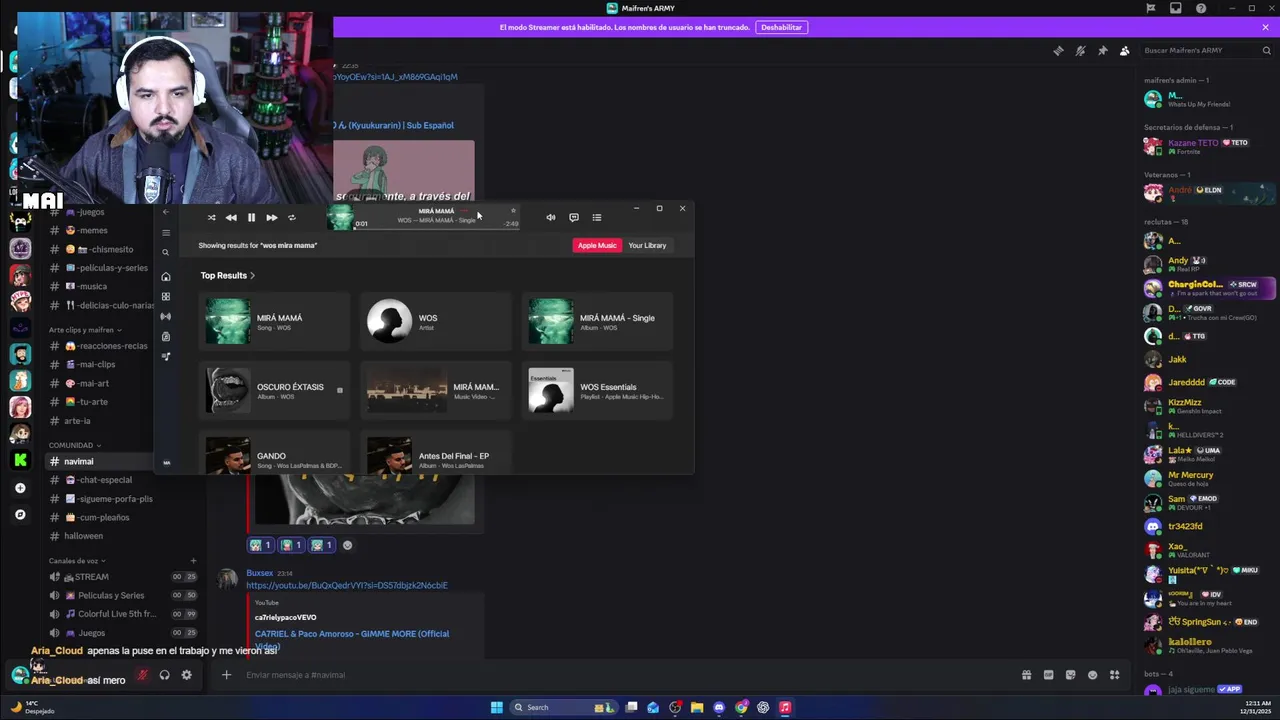Image resolution: width=1280 pixels, height=720 pixels.
Task: Expand the Top Results section
Action: click(x=227, y=275)
